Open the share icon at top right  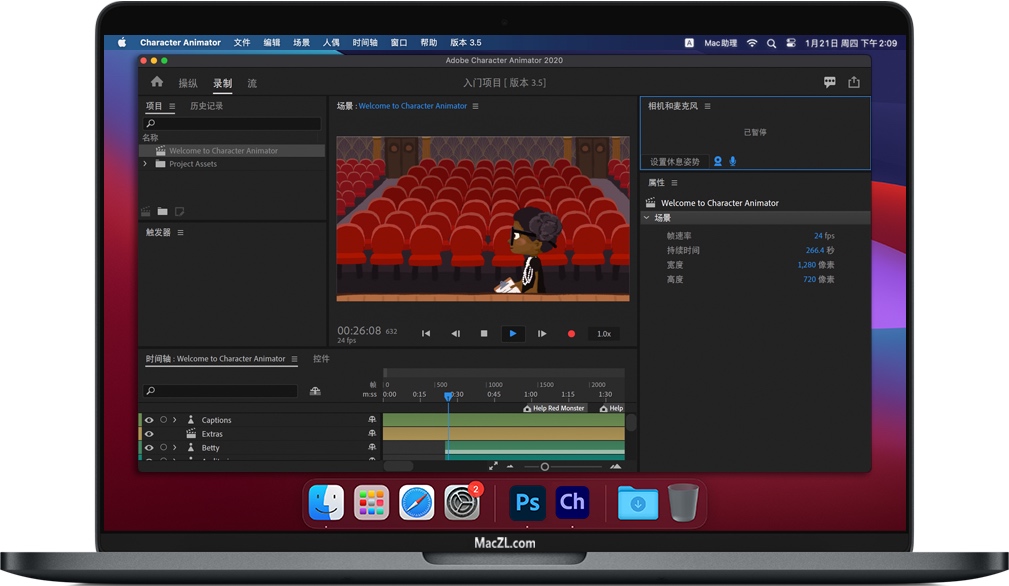click(853, 82)
